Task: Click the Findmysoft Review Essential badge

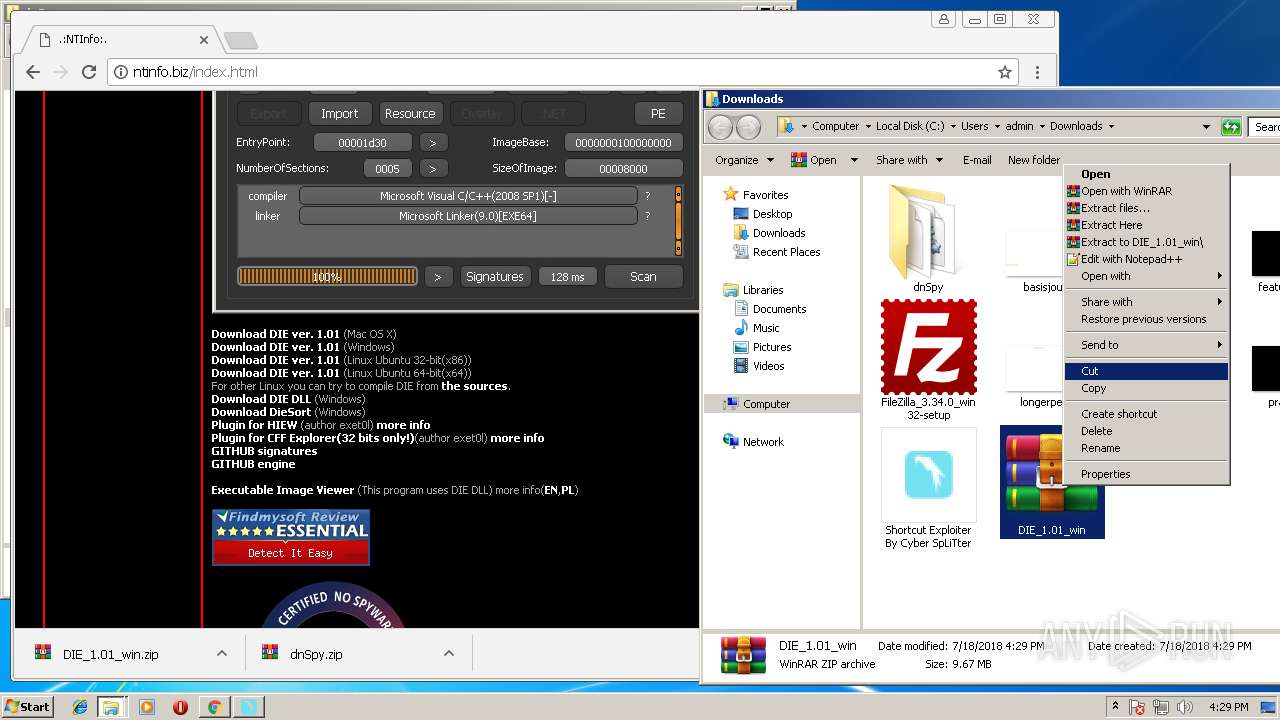Action: (291, 537)
